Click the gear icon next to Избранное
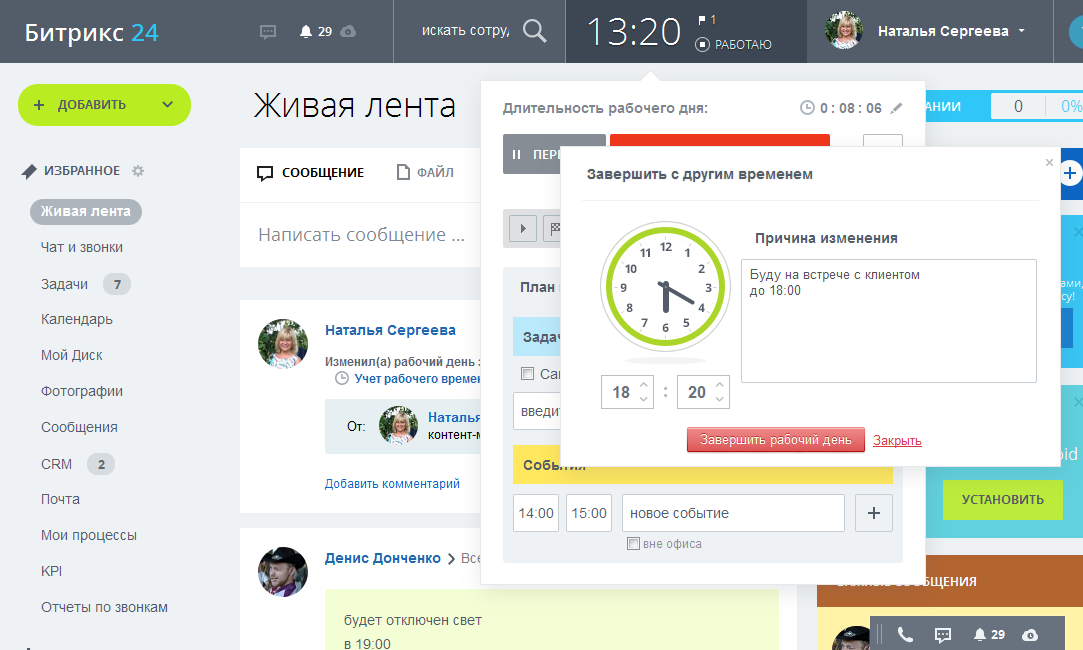Screen dimensions: 1083x650 point(138,171)
